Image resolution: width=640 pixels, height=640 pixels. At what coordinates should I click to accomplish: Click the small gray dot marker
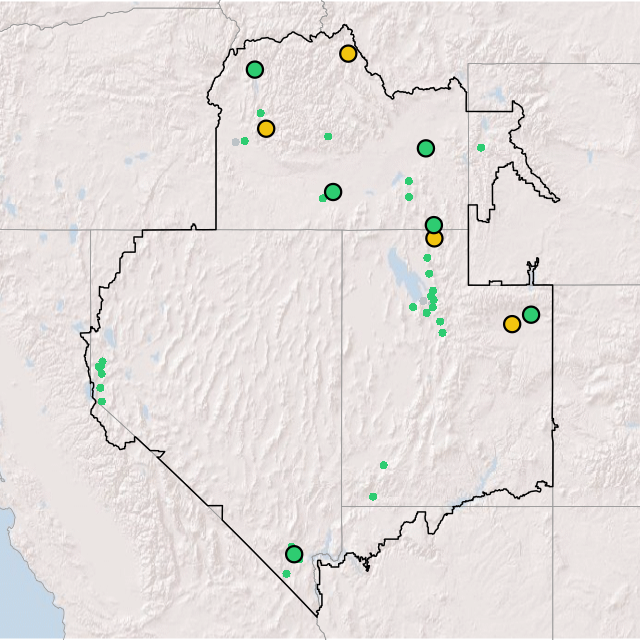[x=236, y=142]
